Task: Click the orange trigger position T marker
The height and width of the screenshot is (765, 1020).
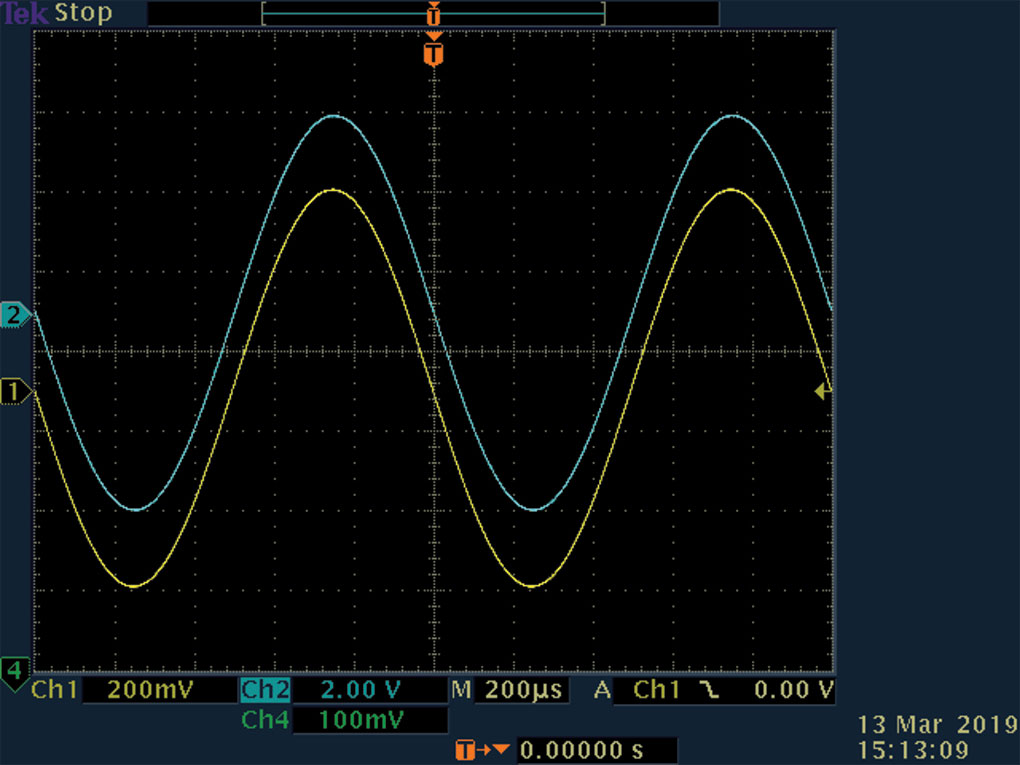Action: point(433,53)
